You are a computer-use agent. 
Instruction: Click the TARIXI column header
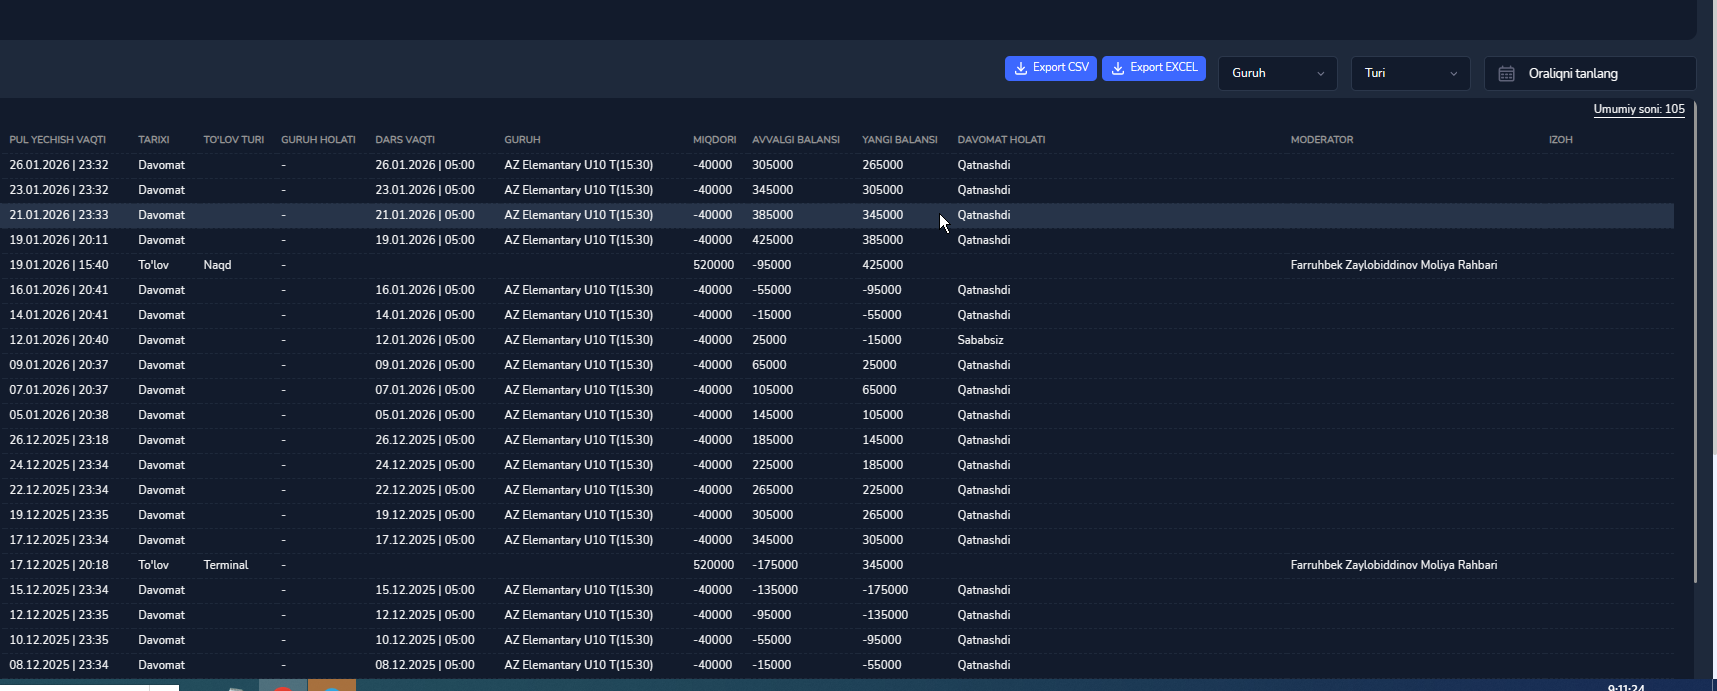pos(154,140)
